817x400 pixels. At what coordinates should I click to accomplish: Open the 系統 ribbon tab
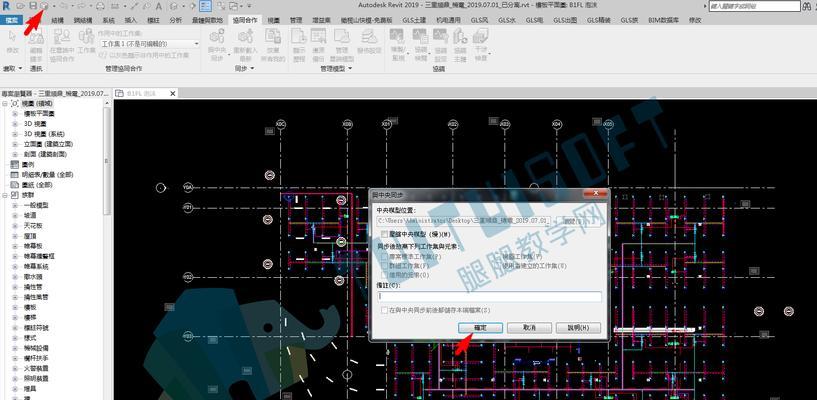108,20
